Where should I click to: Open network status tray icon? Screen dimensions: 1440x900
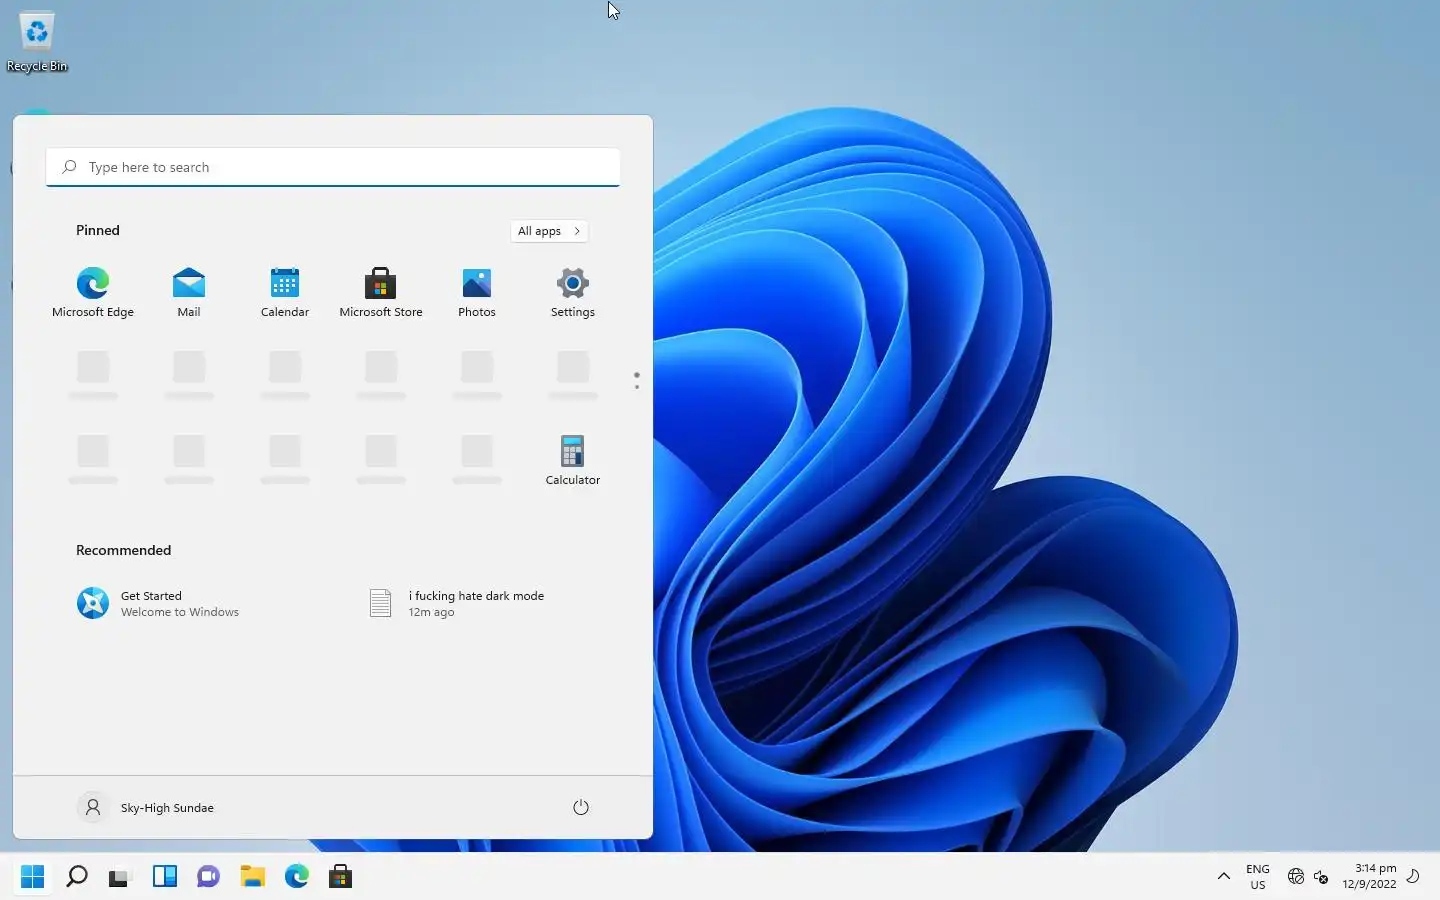(x=1296, y=877)
